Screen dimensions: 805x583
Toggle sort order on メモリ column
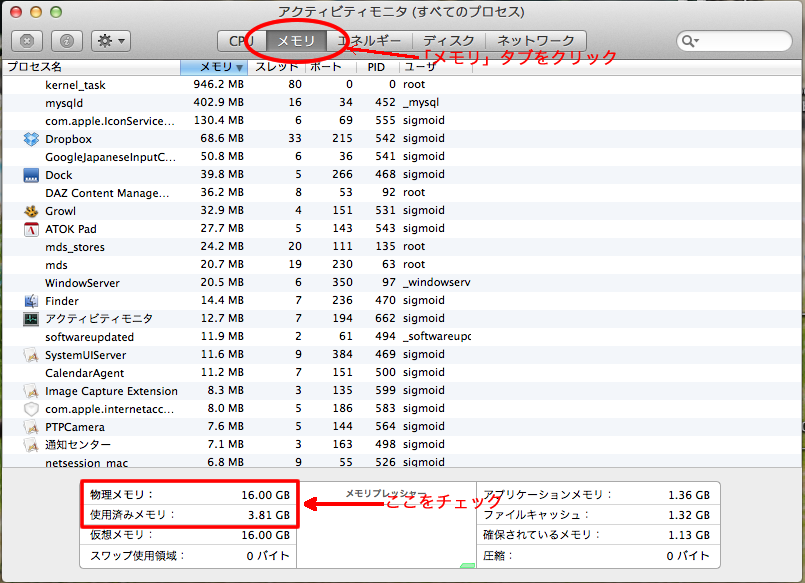pyautogui.click(x=214, y=67)
